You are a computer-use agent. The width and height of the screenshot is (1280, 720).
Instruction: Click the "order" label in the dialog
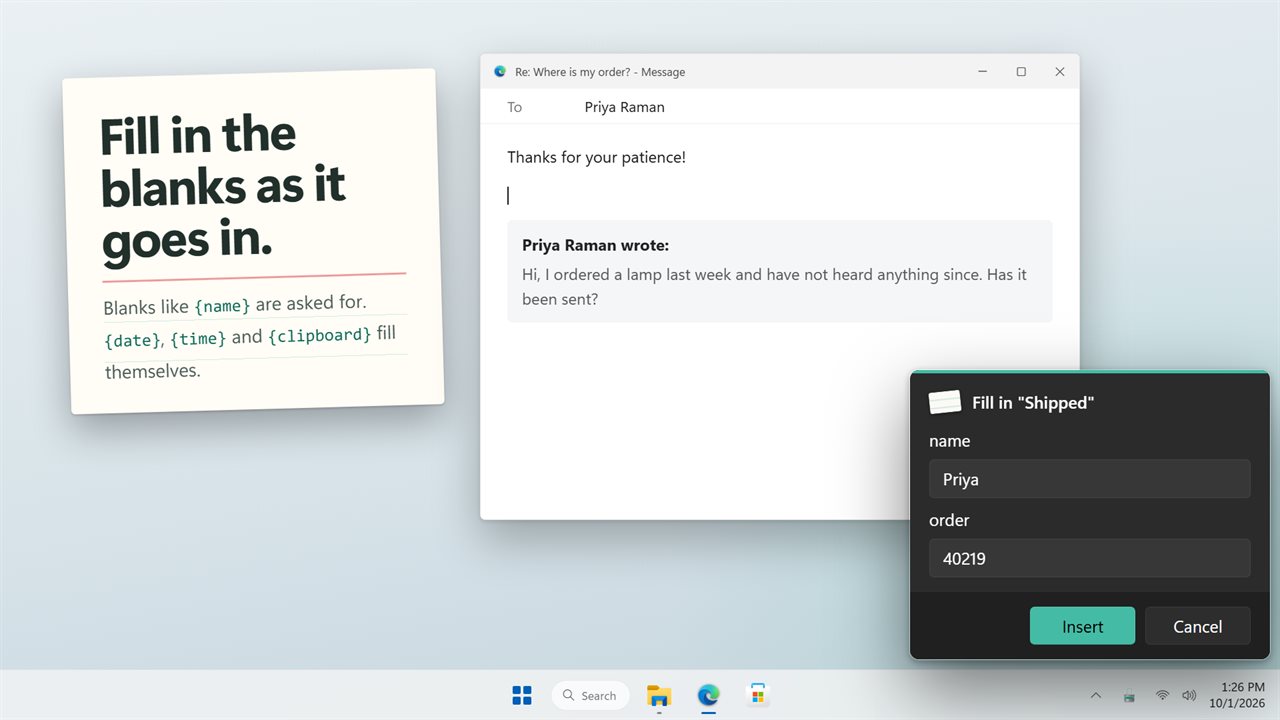coord(949,520)
